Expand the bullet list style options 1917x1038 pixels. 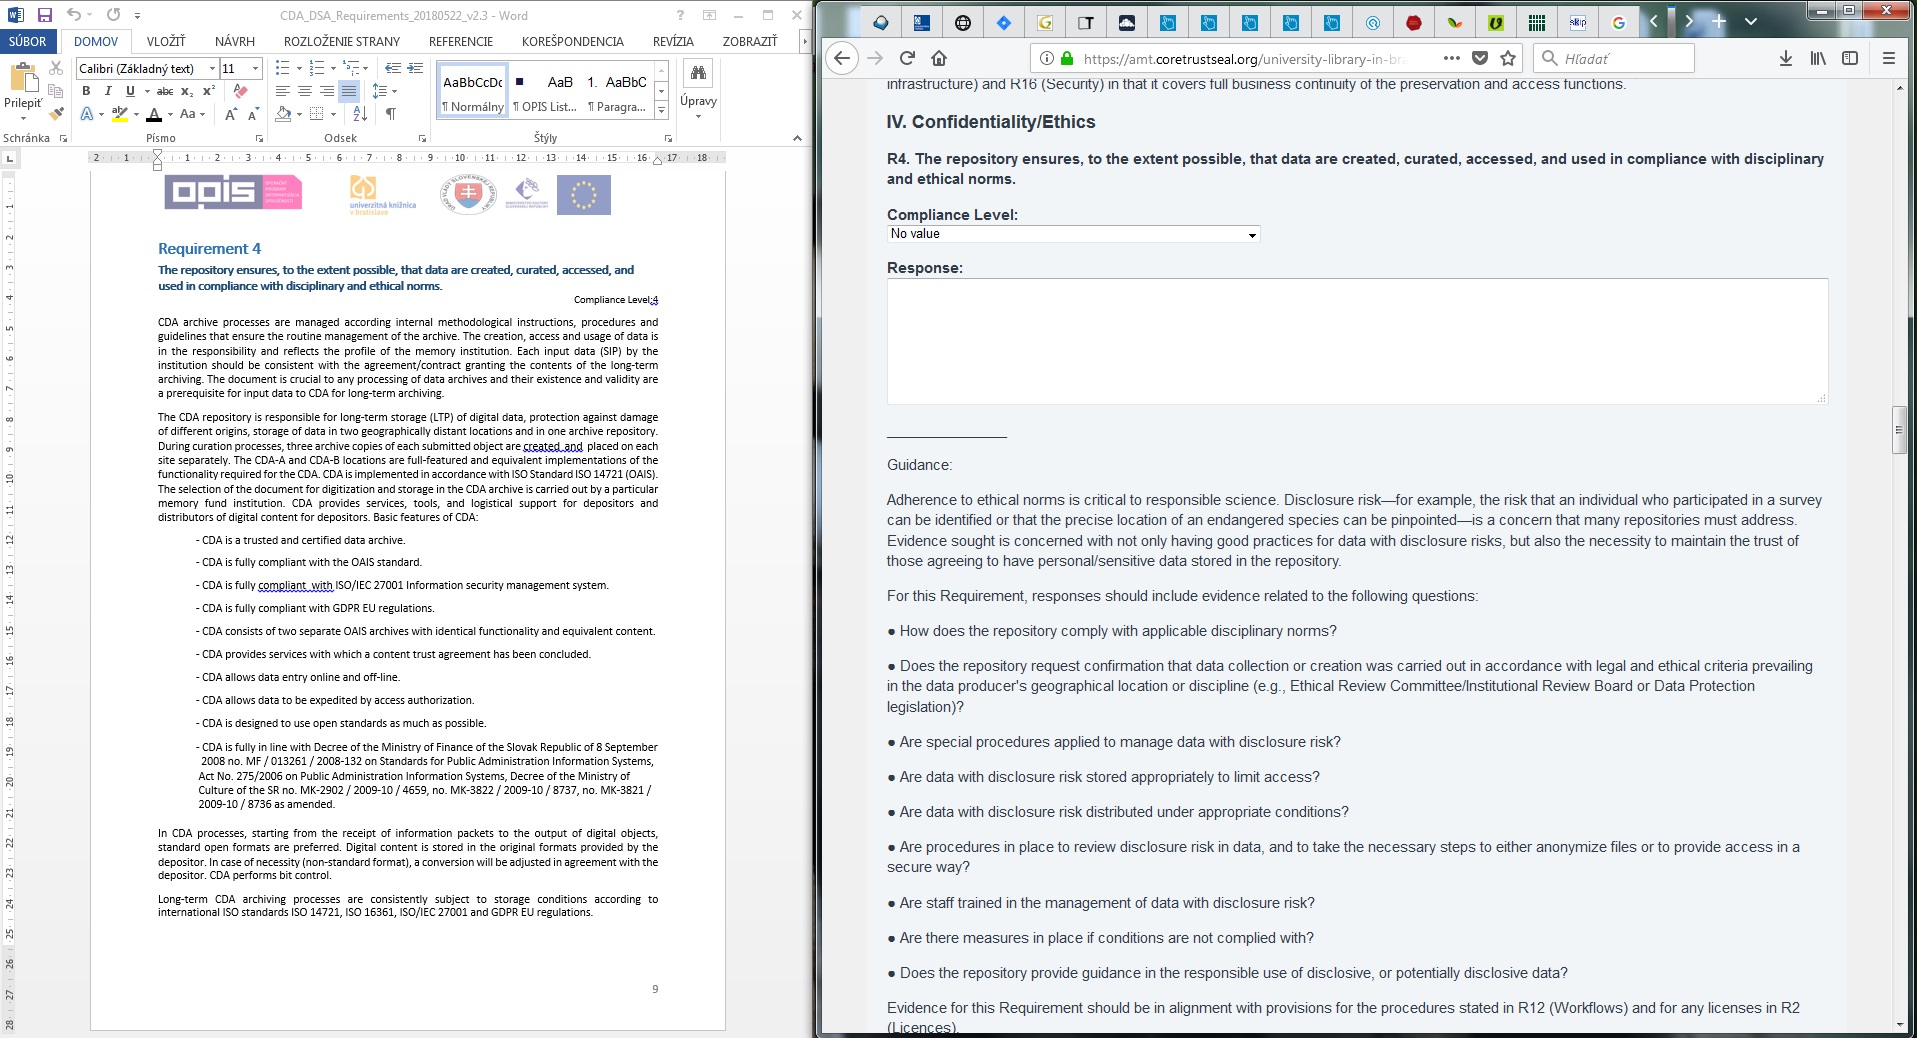coord(298,68)
